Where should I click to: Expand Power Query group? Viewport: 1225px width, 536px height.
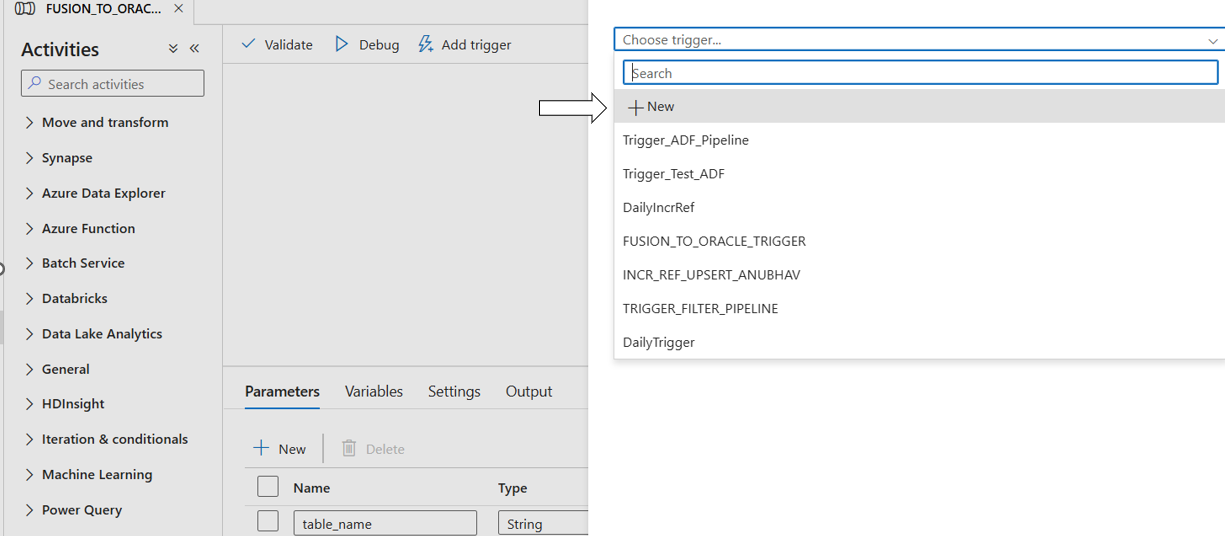82,510
